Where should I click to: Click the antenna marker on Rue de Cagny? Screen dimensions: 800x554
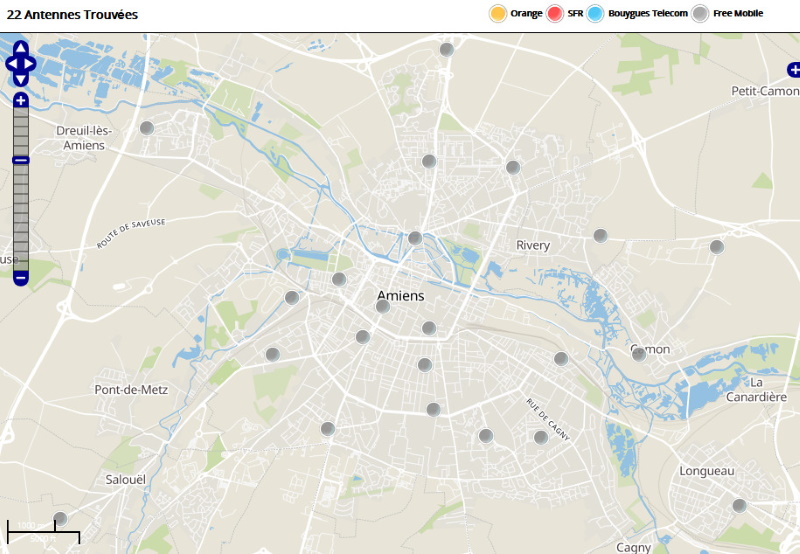click(x=541, y=437)
